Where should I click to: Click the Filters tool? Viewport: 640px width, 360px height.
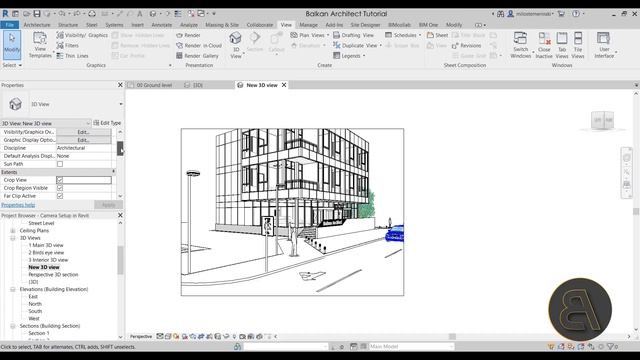(x=68, y=46)
